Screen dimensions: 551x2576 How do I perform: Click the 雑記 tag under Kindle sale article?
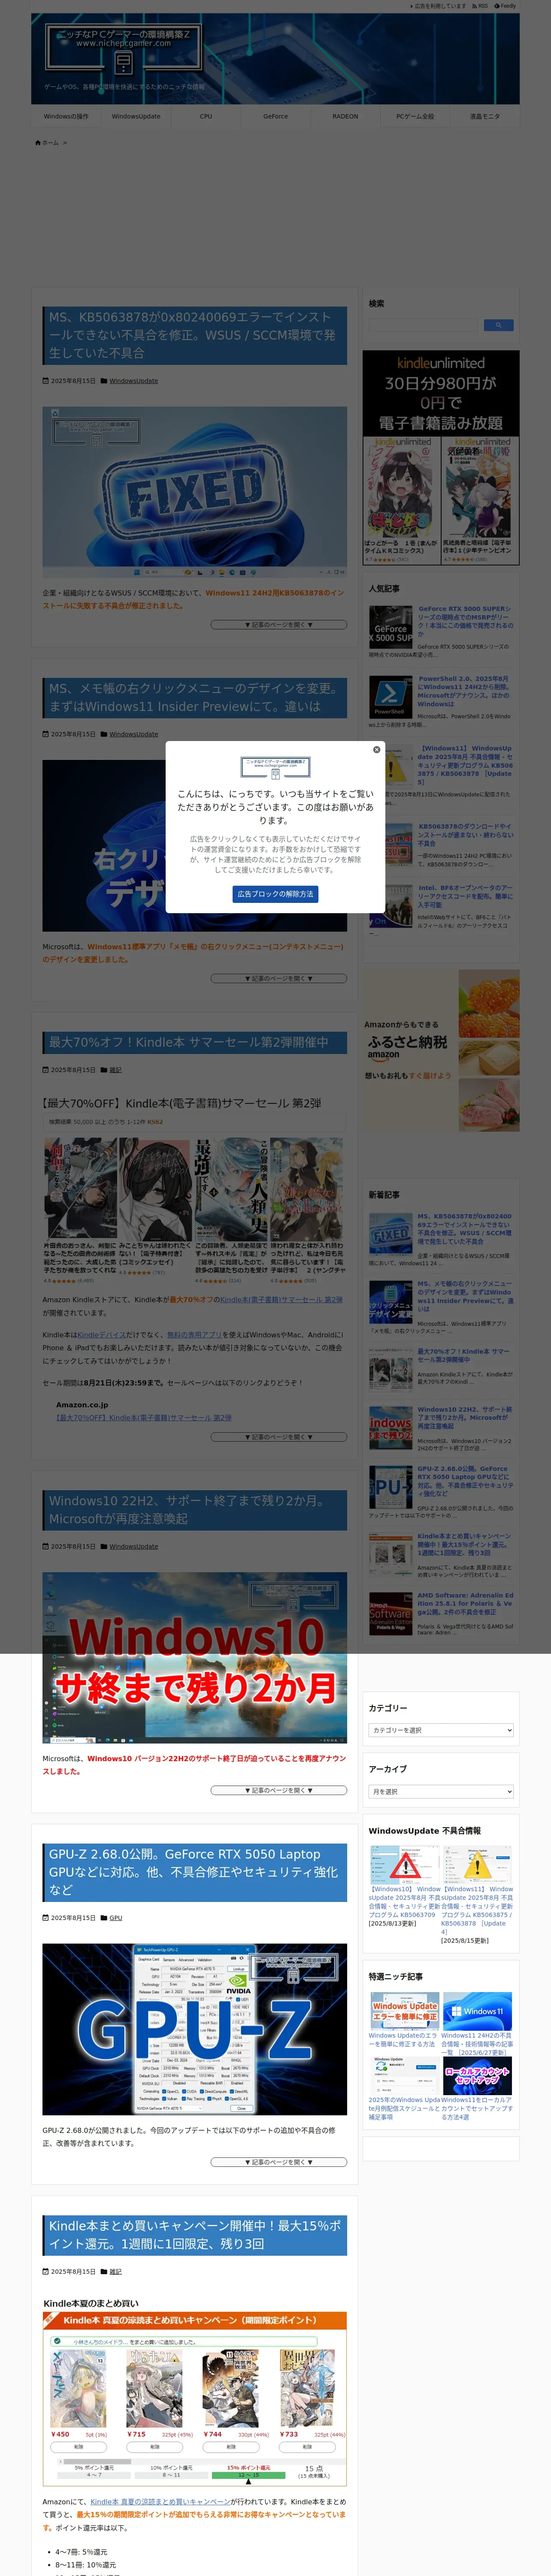(x=115, y=1070)
